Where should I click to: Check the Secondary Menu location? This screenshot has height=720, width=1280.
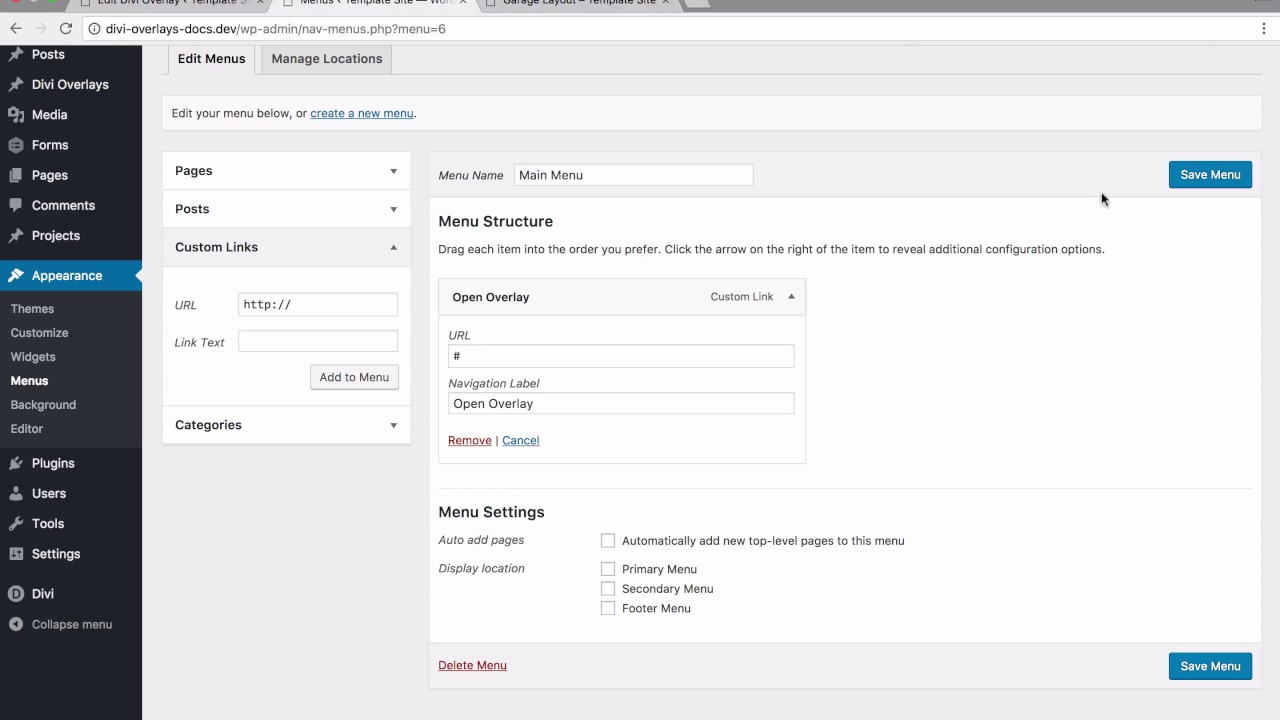(x=608, y=588)
